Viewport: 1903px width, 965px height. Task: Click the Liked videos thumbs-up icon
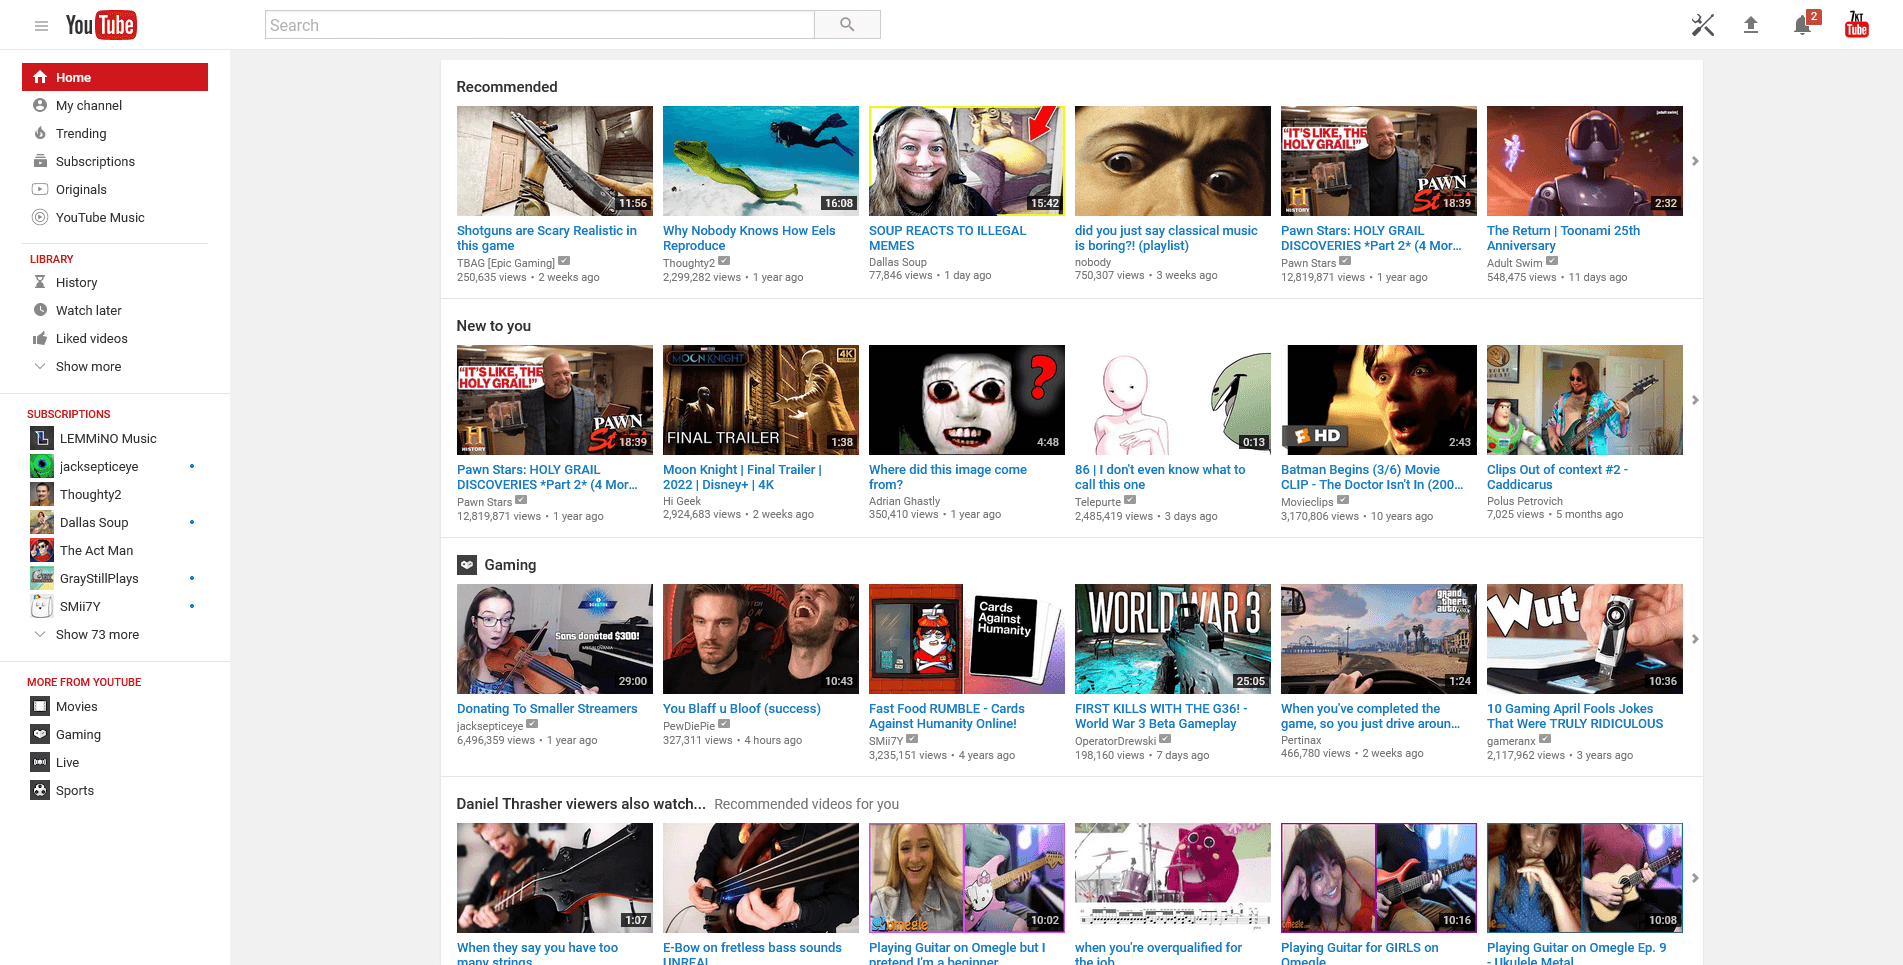pos(40,338)
